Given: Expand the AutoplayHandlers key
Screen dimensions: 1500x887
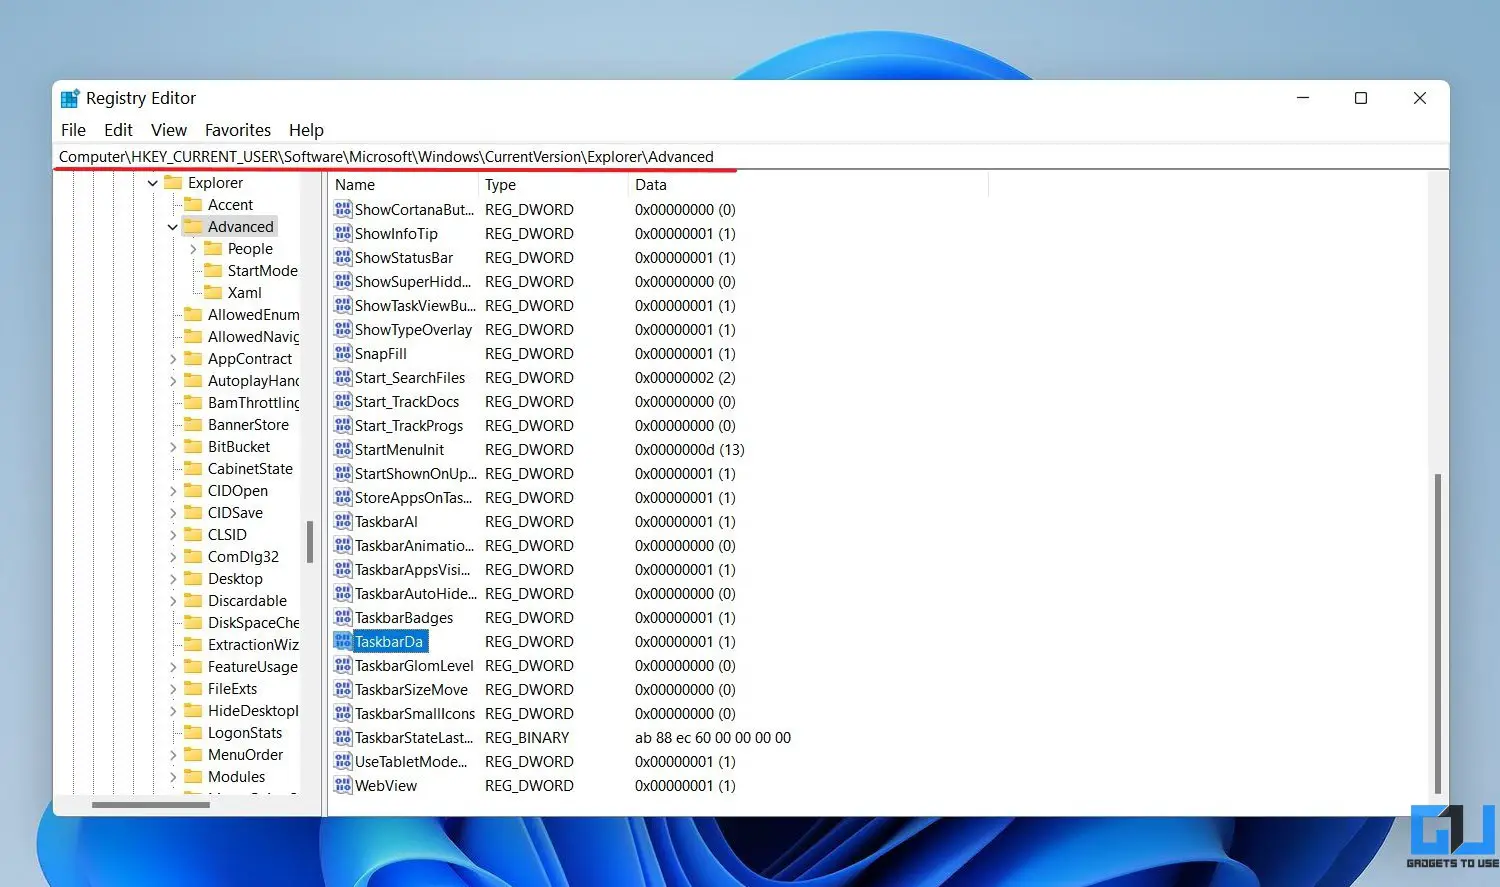Looking at the screenshot, I should [x=173, y=381].
